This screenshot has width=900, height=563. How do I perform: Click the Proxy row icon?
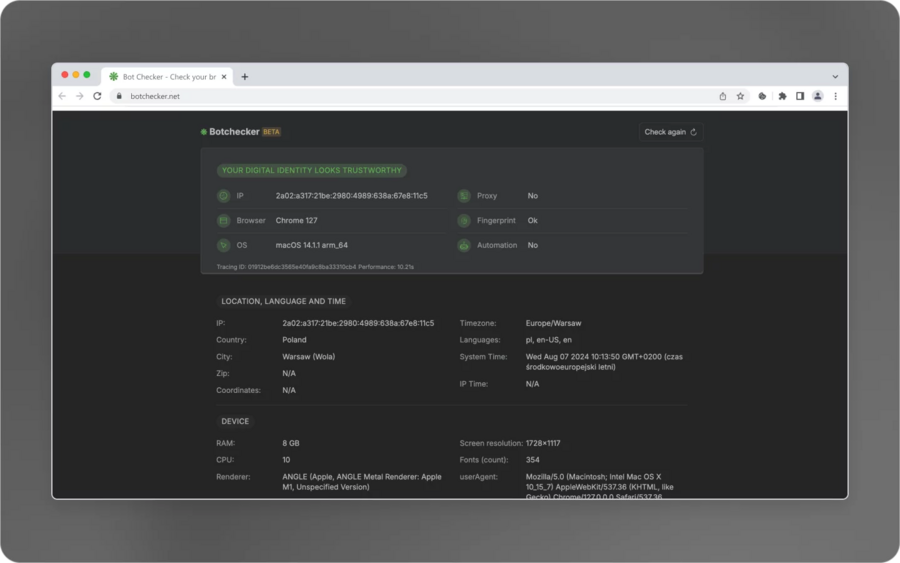(464, 196)
